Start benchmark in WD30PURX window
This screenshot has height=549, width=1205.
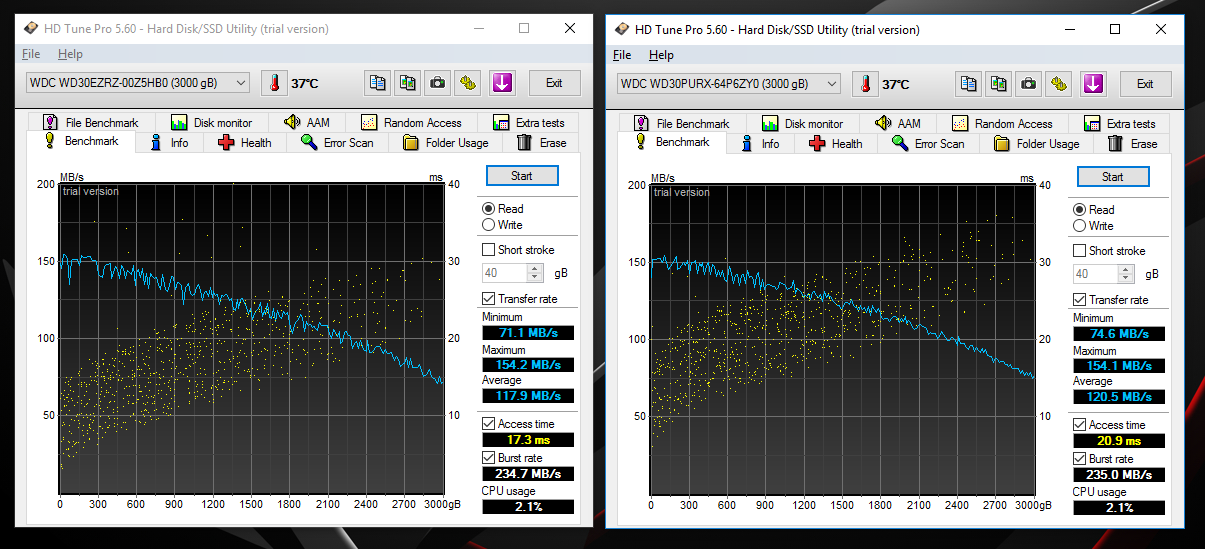pos(1113,177)
